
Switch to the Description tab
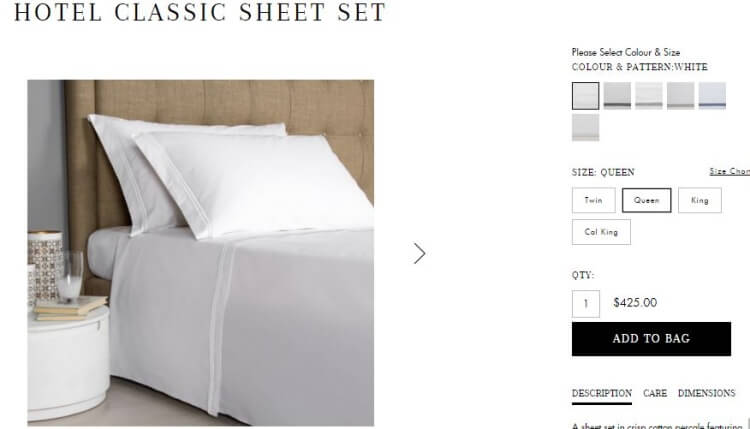pyautogui.click(x=602, y=394)
